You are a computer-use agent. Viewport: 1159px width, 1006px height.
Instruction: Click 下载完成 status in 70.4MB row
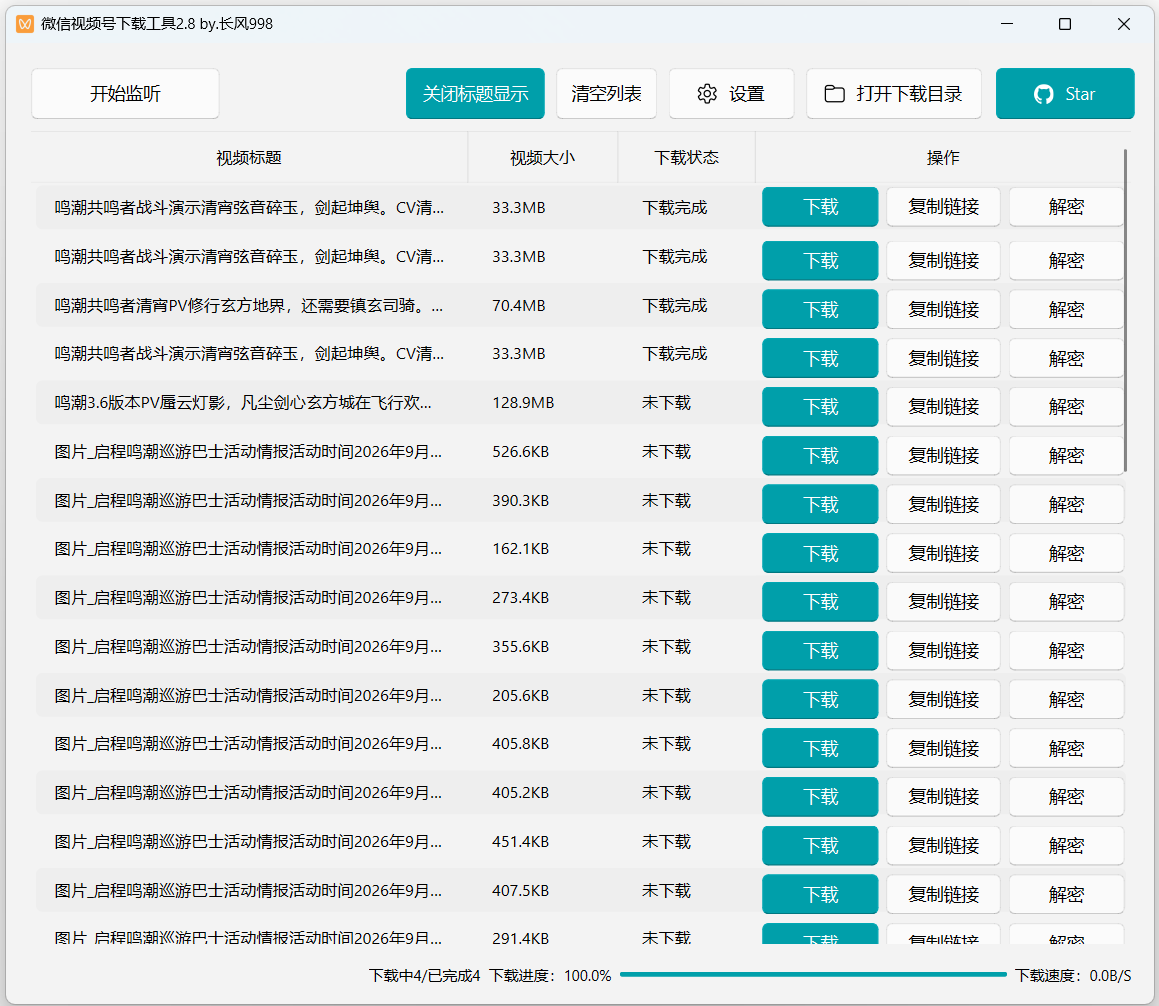pos(674,305)
